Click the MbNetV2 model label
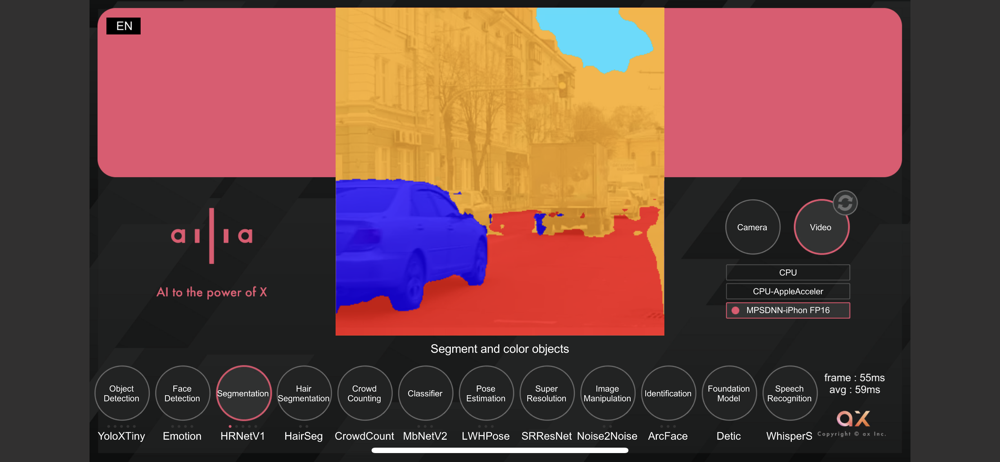The image size is (1000, 462). (425, 436)
